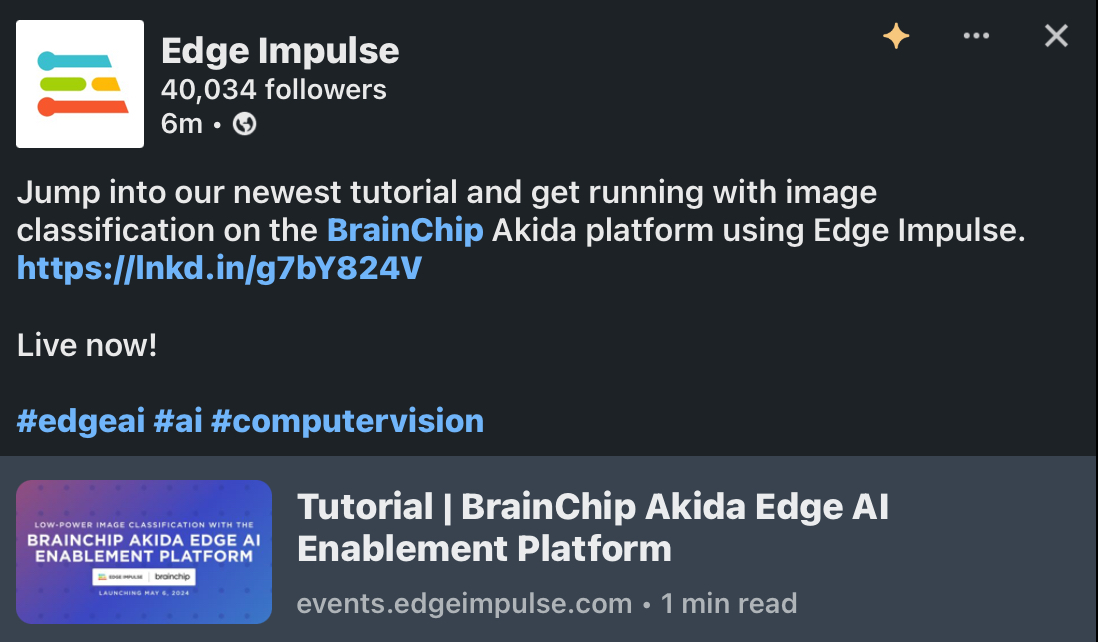The width and height of the screenshot is (1098, 642).
Task: Select the #computervision hashtag
Action: [x=347, y=421]
